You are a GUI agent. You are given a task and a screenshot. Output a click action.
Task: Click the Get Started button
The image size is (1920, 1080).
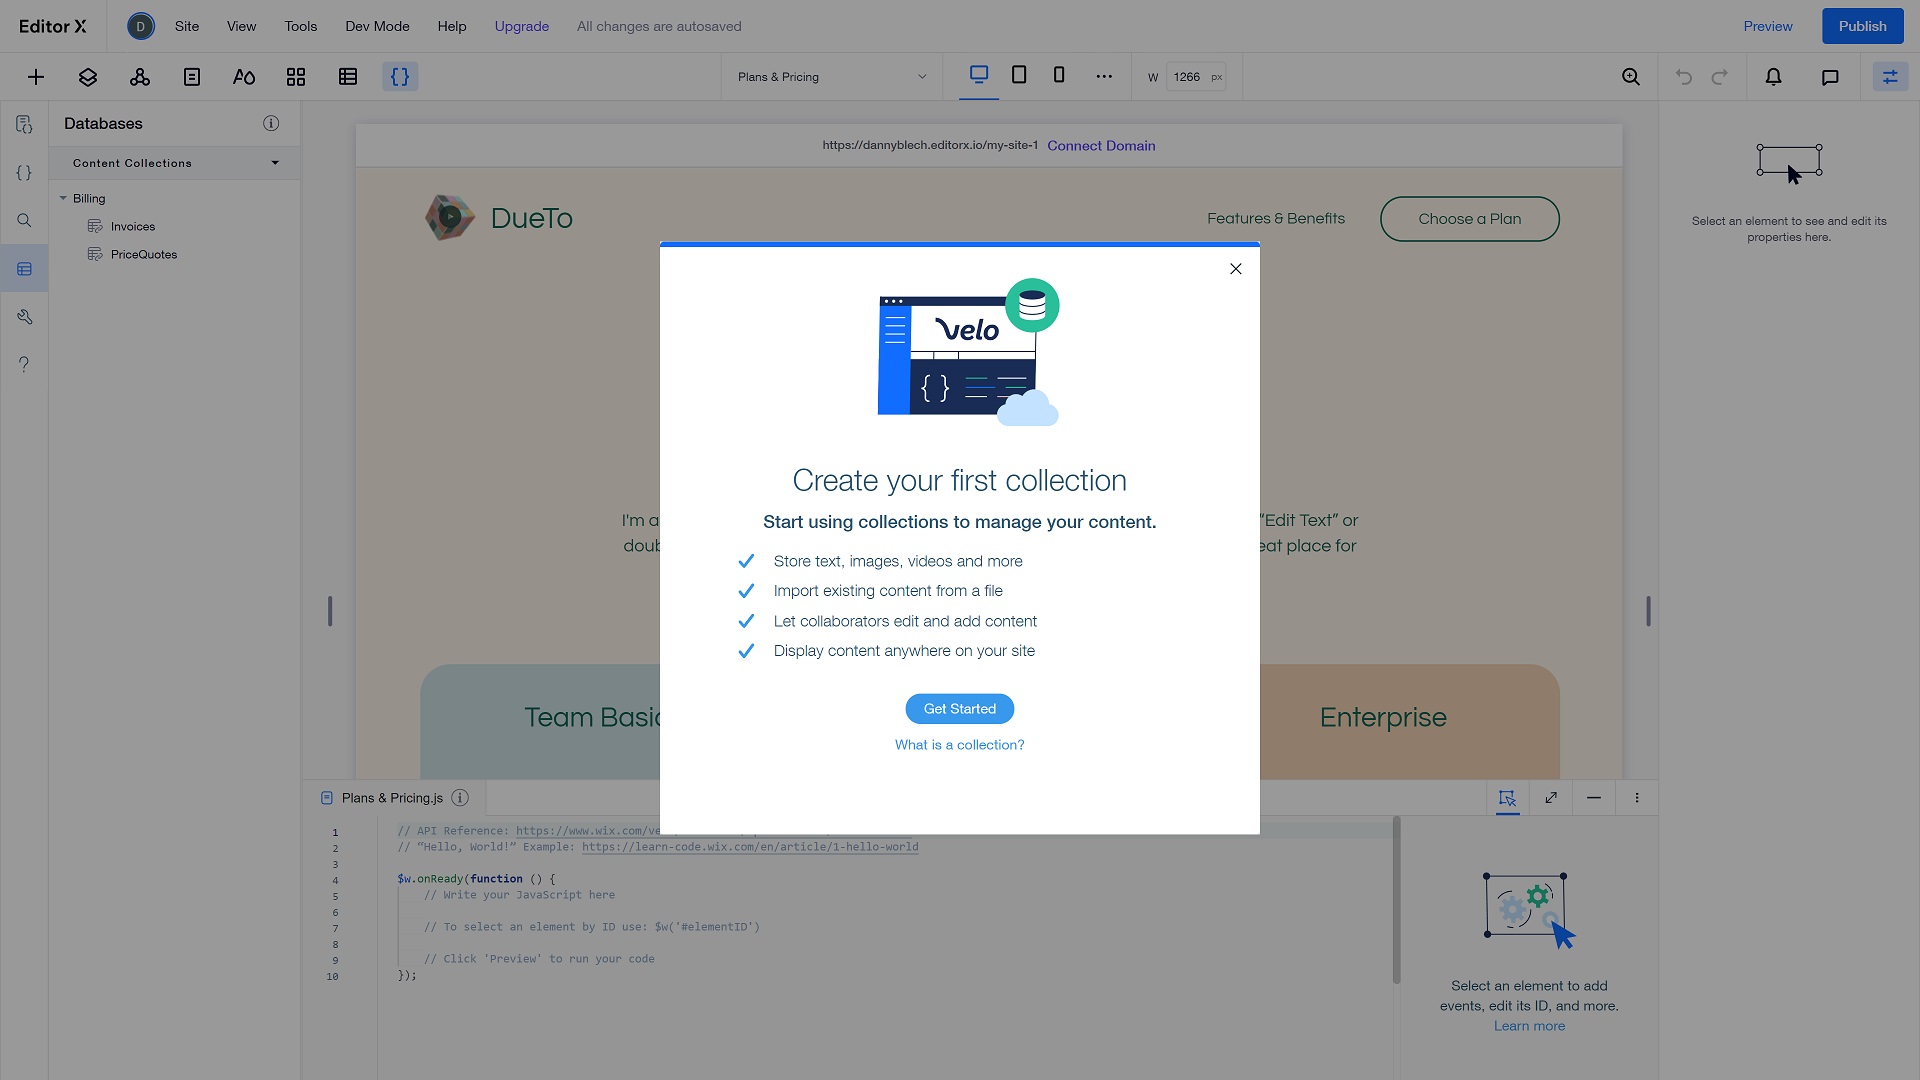coord(960,709)
